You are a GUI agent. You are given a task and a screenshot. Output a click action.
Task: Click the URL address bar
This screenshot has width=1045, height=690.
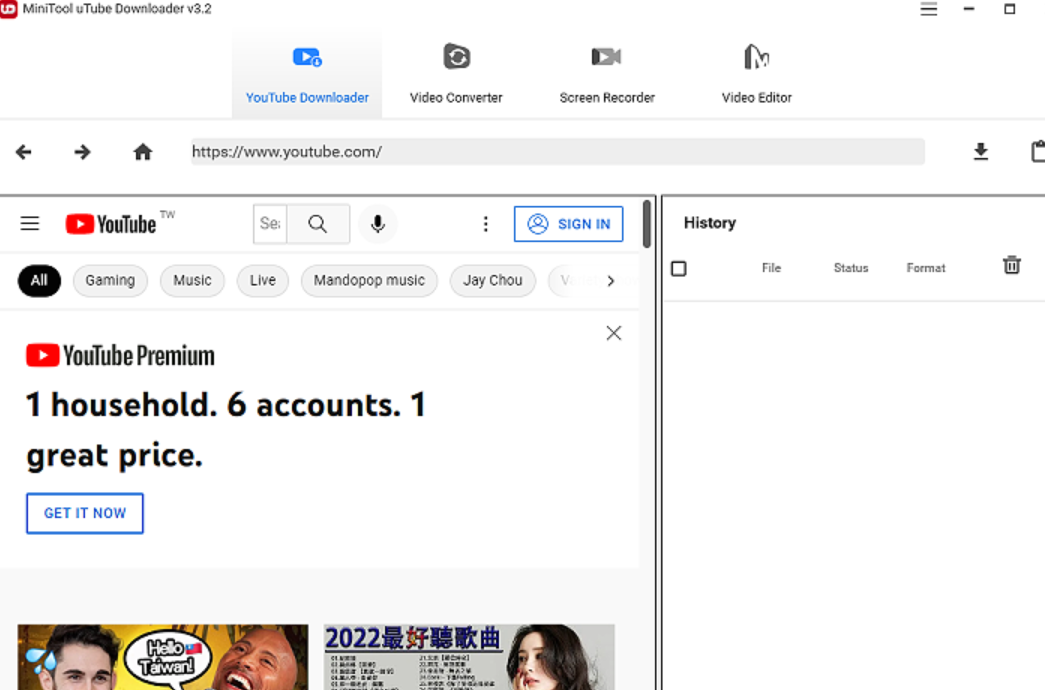click(558, 152)
